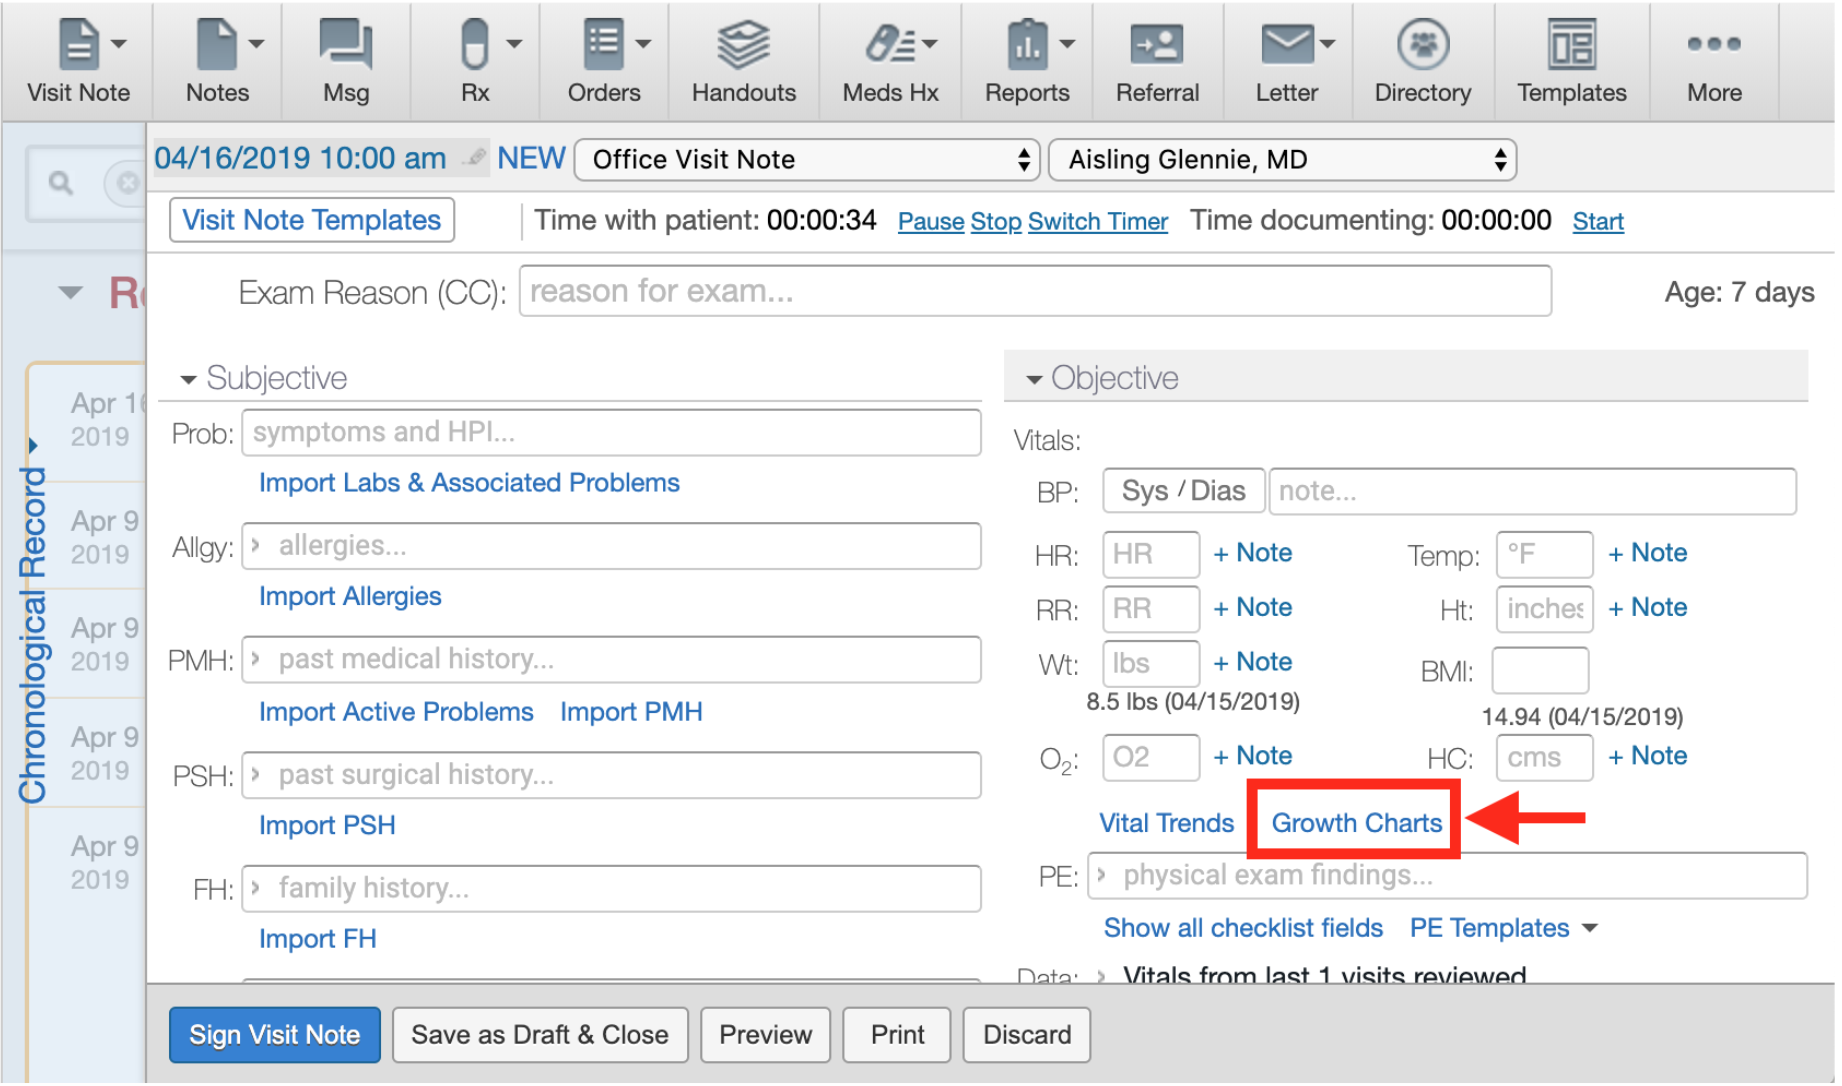
Task: Edit appointment date with pencil icon
Action: click(x=476, y=157)
